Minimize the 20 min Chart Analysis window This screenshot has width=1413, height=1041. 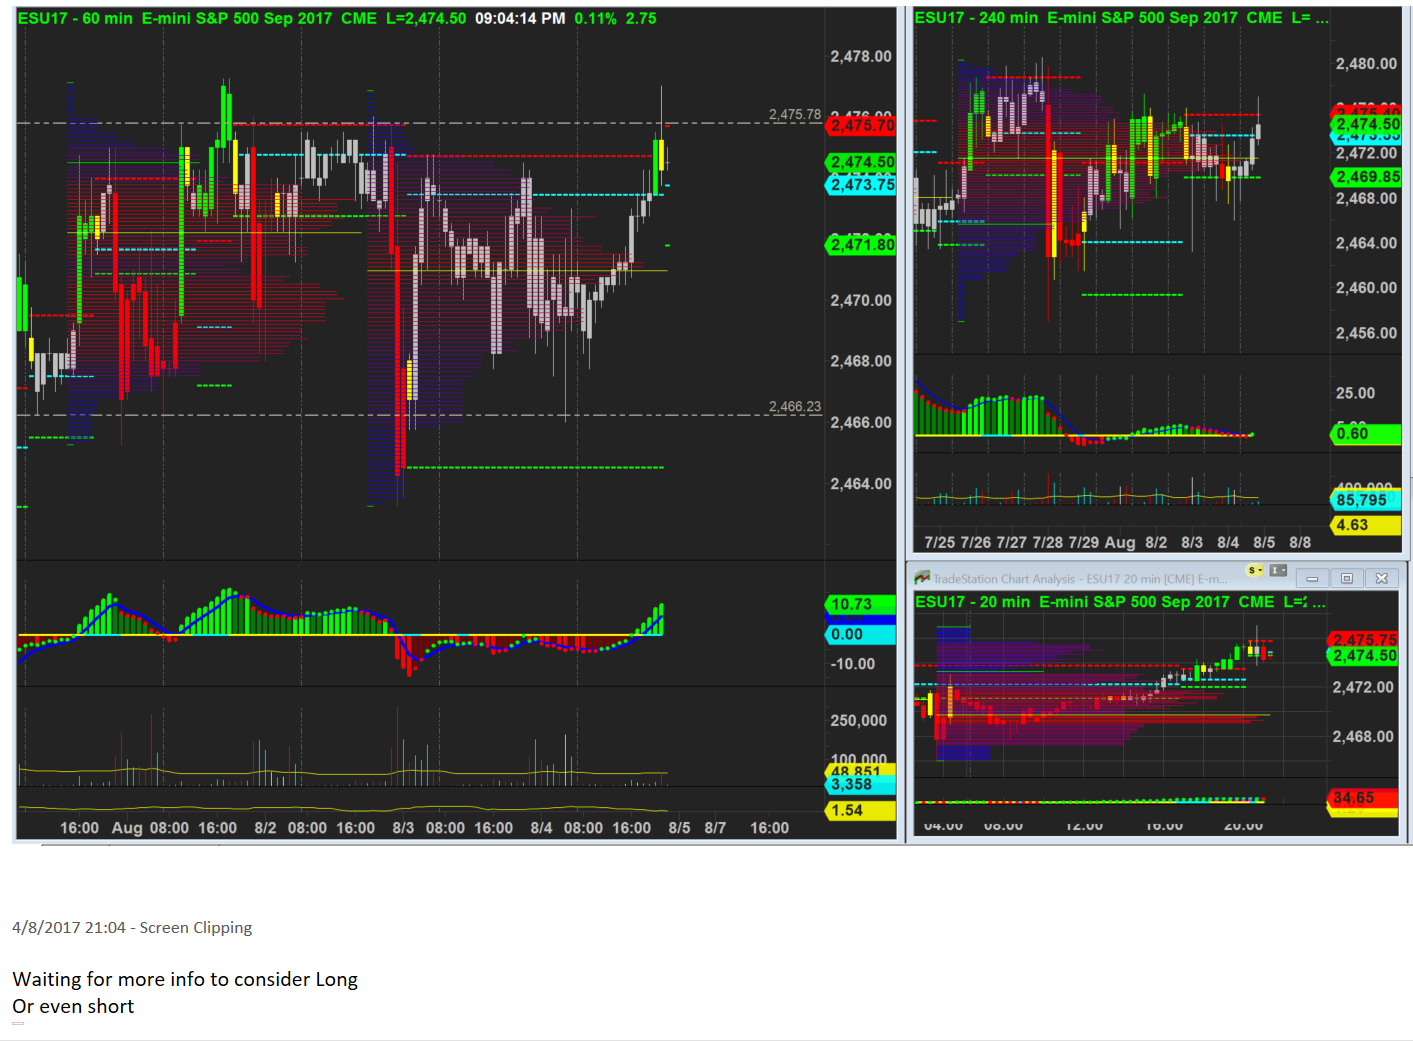(x=1312, y=578)
